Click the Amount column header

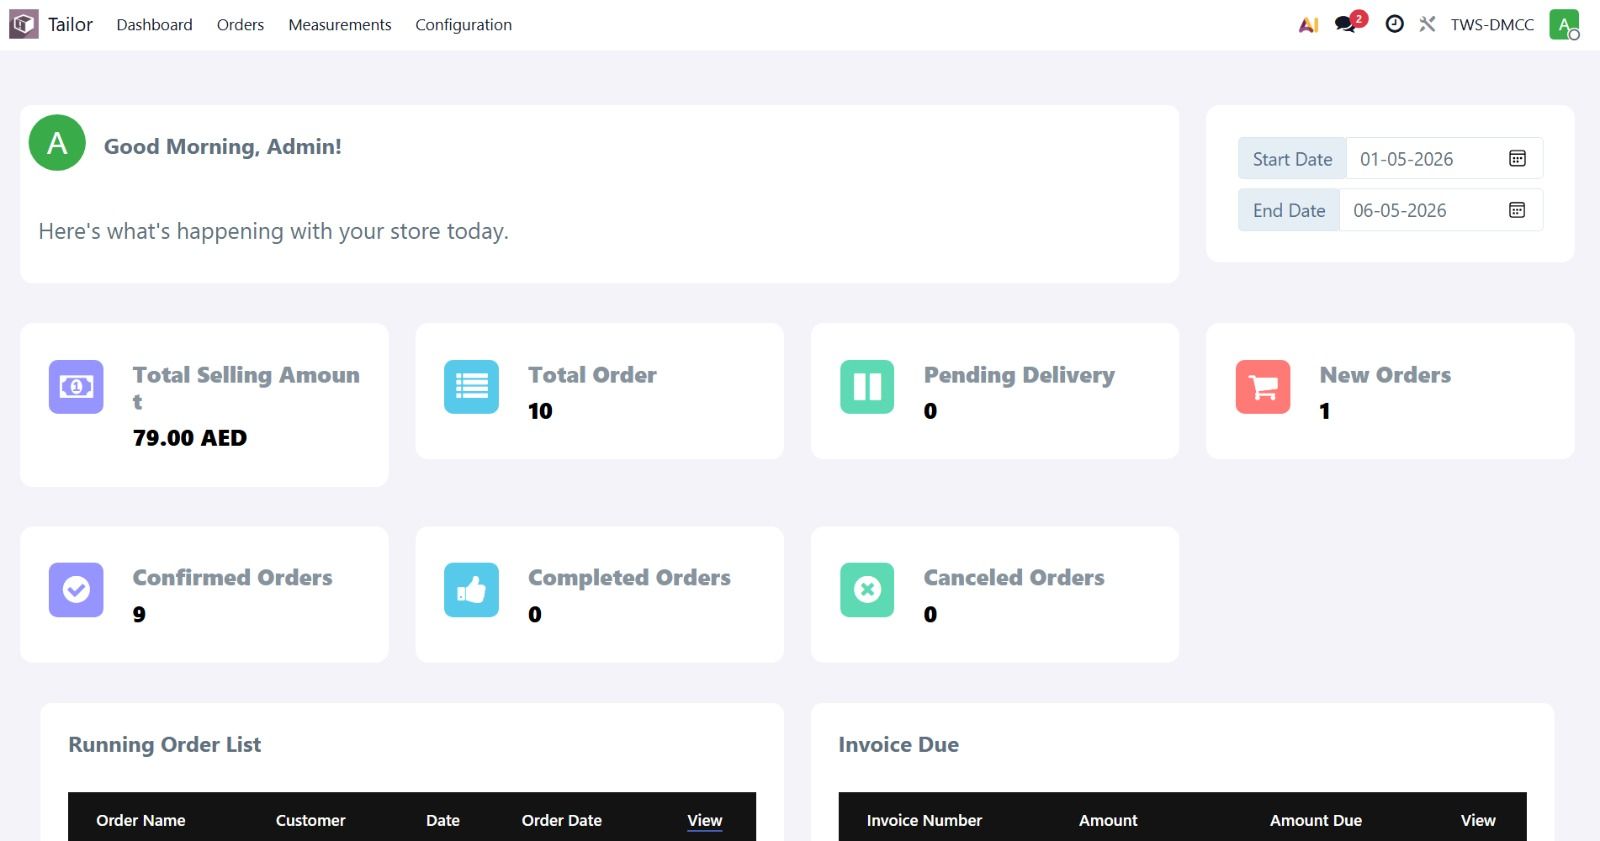[1108, 820]
